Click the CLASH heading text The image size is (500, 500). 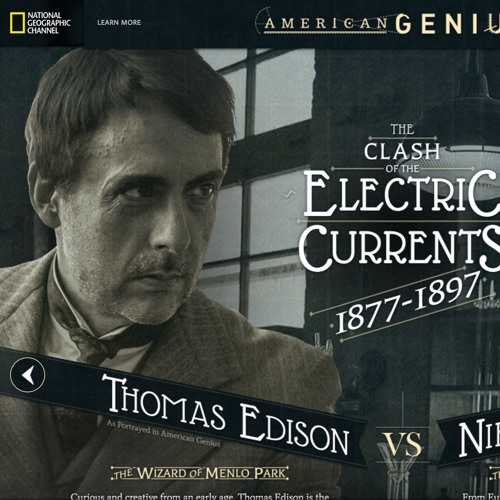(x=402, y=152)
